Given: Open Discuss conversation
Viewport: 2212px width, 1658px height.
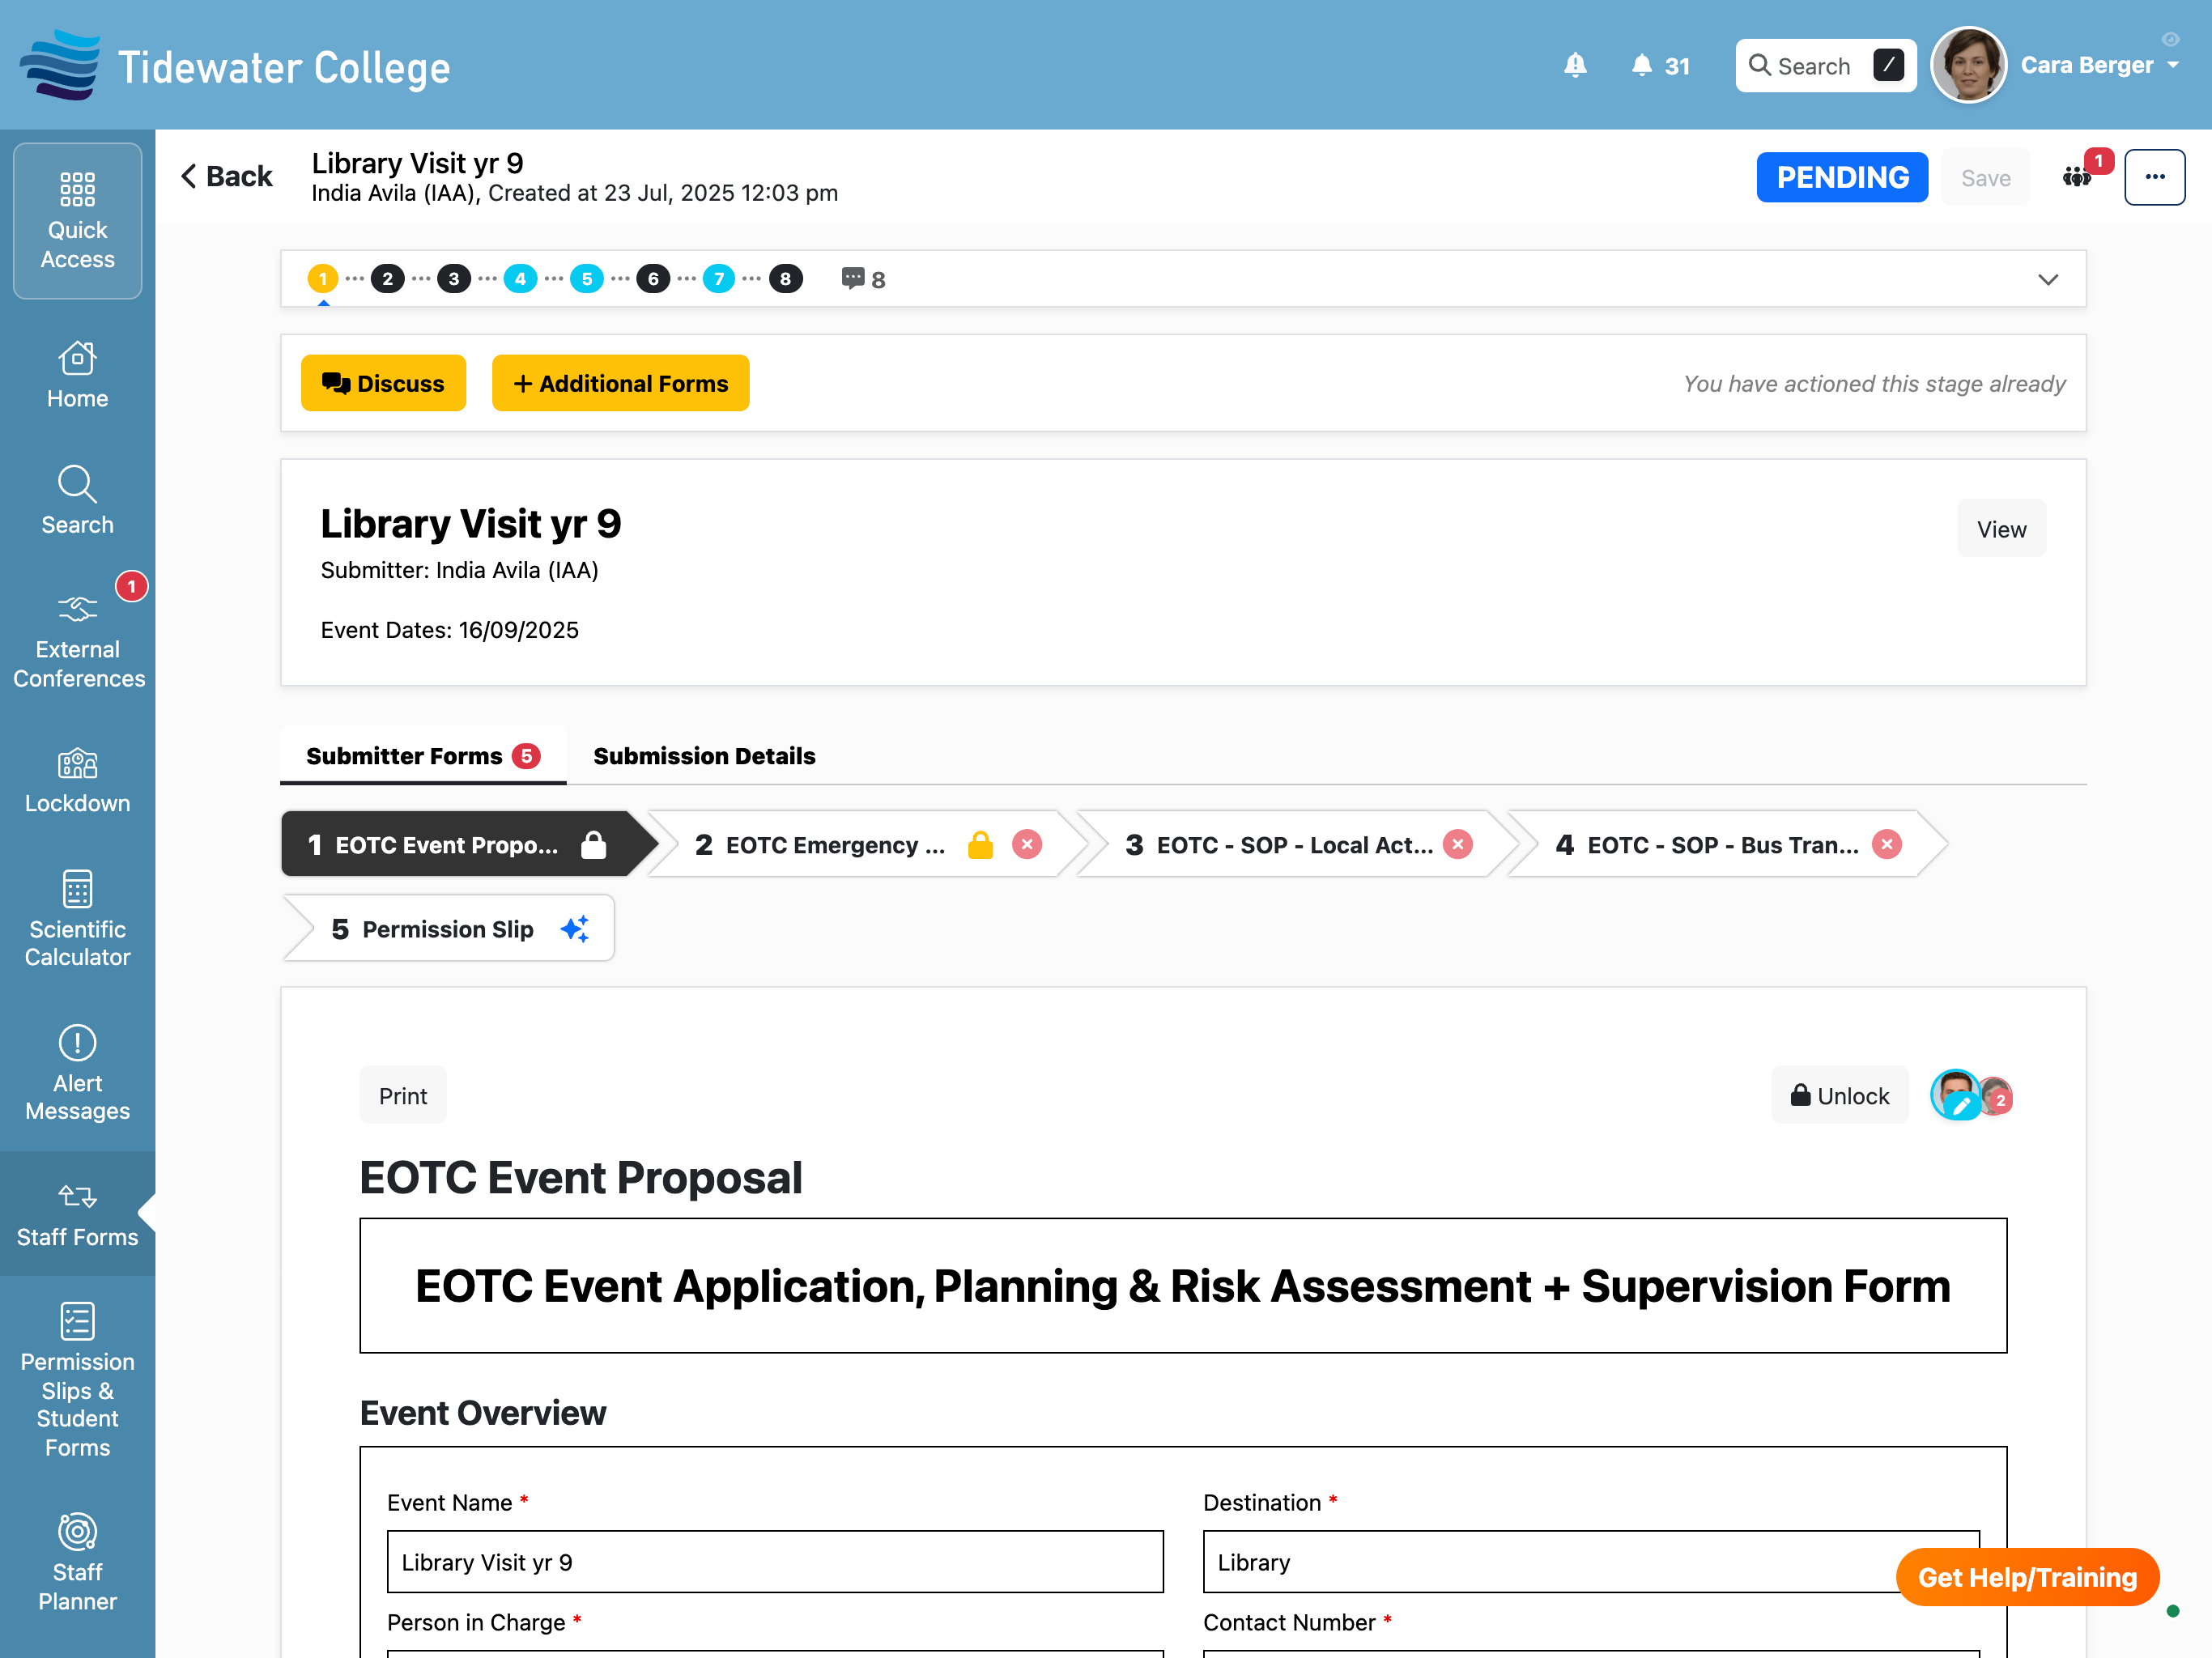Looking at the screenshot, I should [383, 383].
